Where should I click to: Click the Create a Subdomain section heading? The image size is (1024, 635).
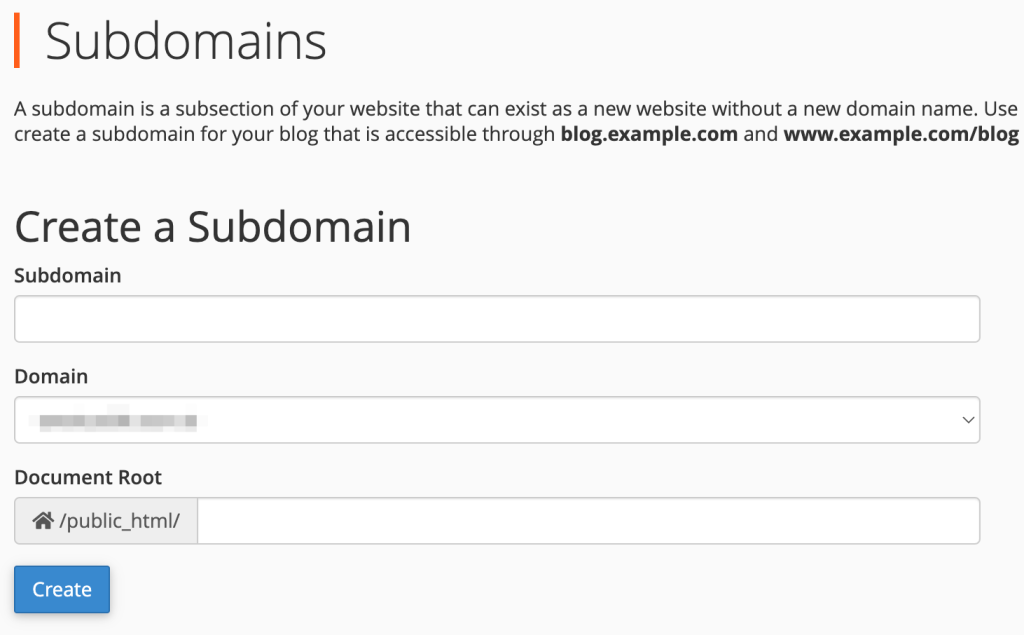212,227
